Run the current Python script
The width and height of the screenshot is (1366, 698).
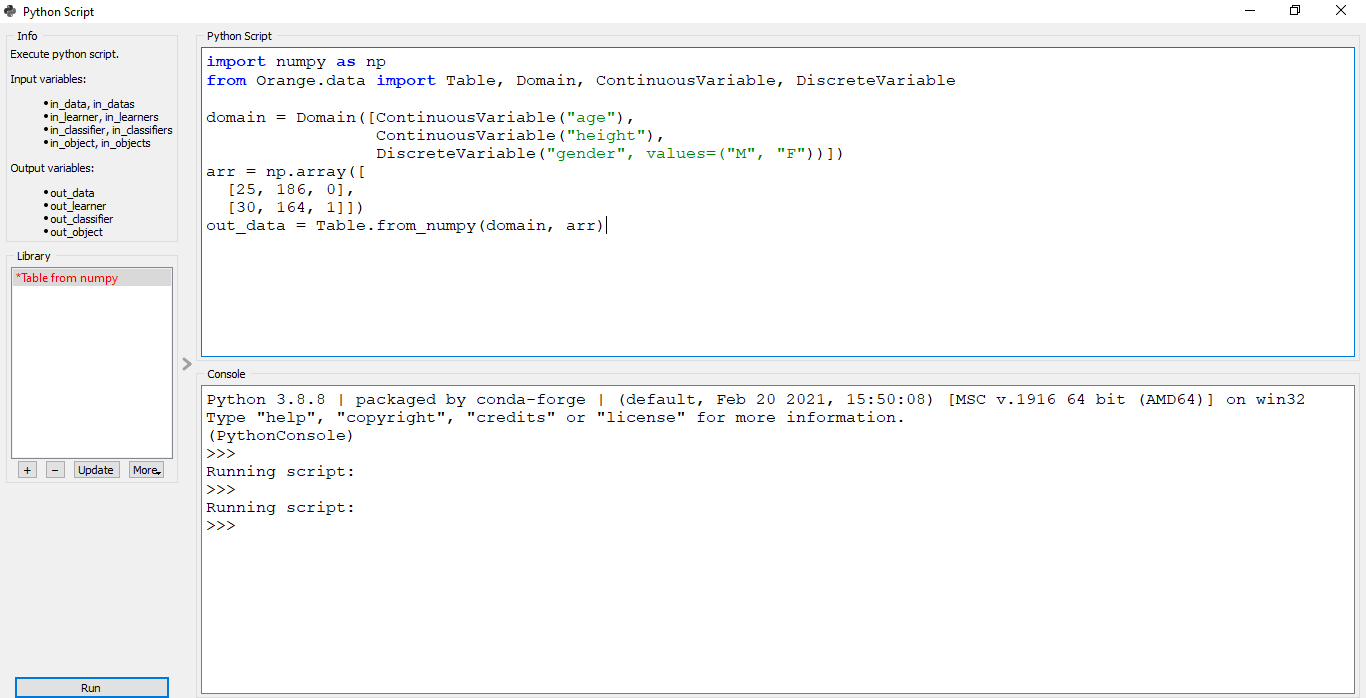(91, 687)
